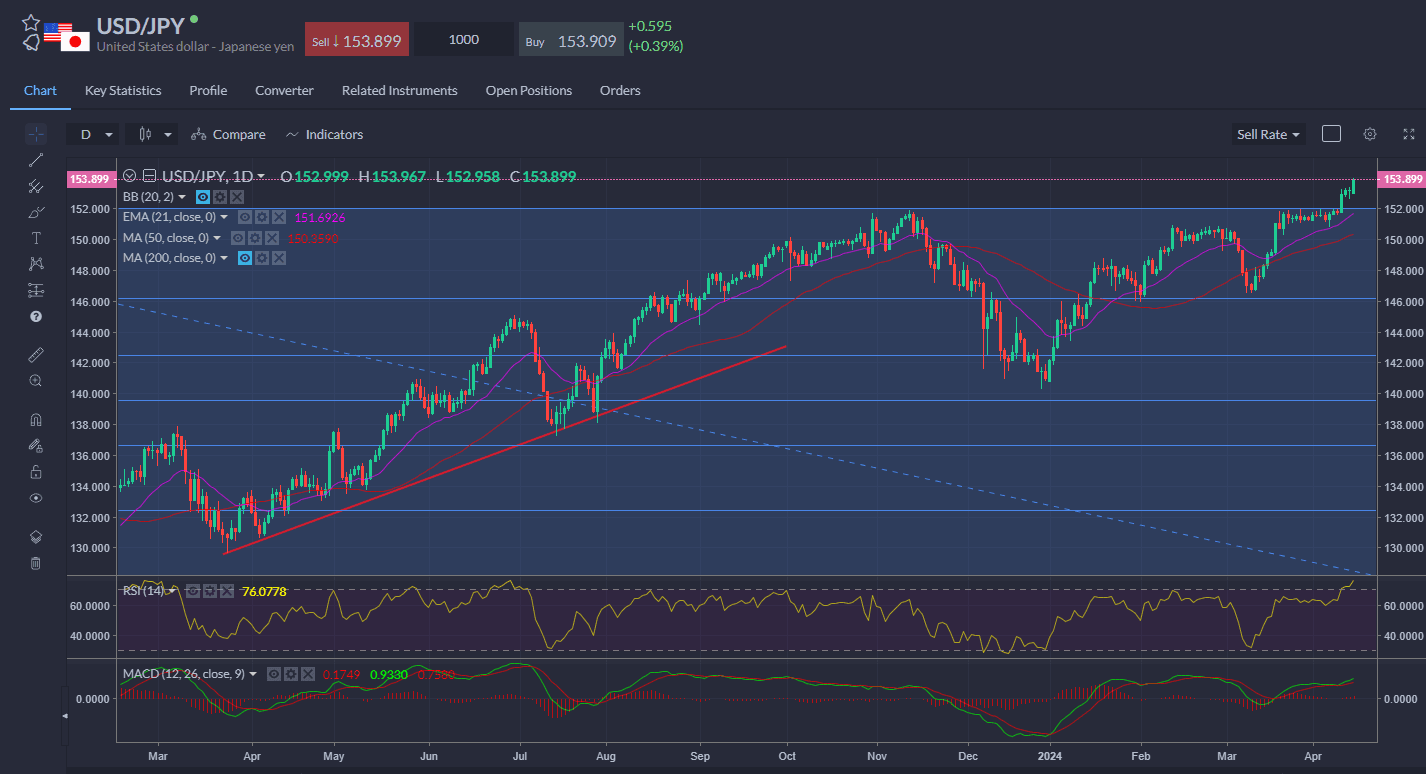The height and width of the screenshot is (774, 1426).
Task: Toggle visibility of MA (200, close, 0)
Action: (245, 258)
